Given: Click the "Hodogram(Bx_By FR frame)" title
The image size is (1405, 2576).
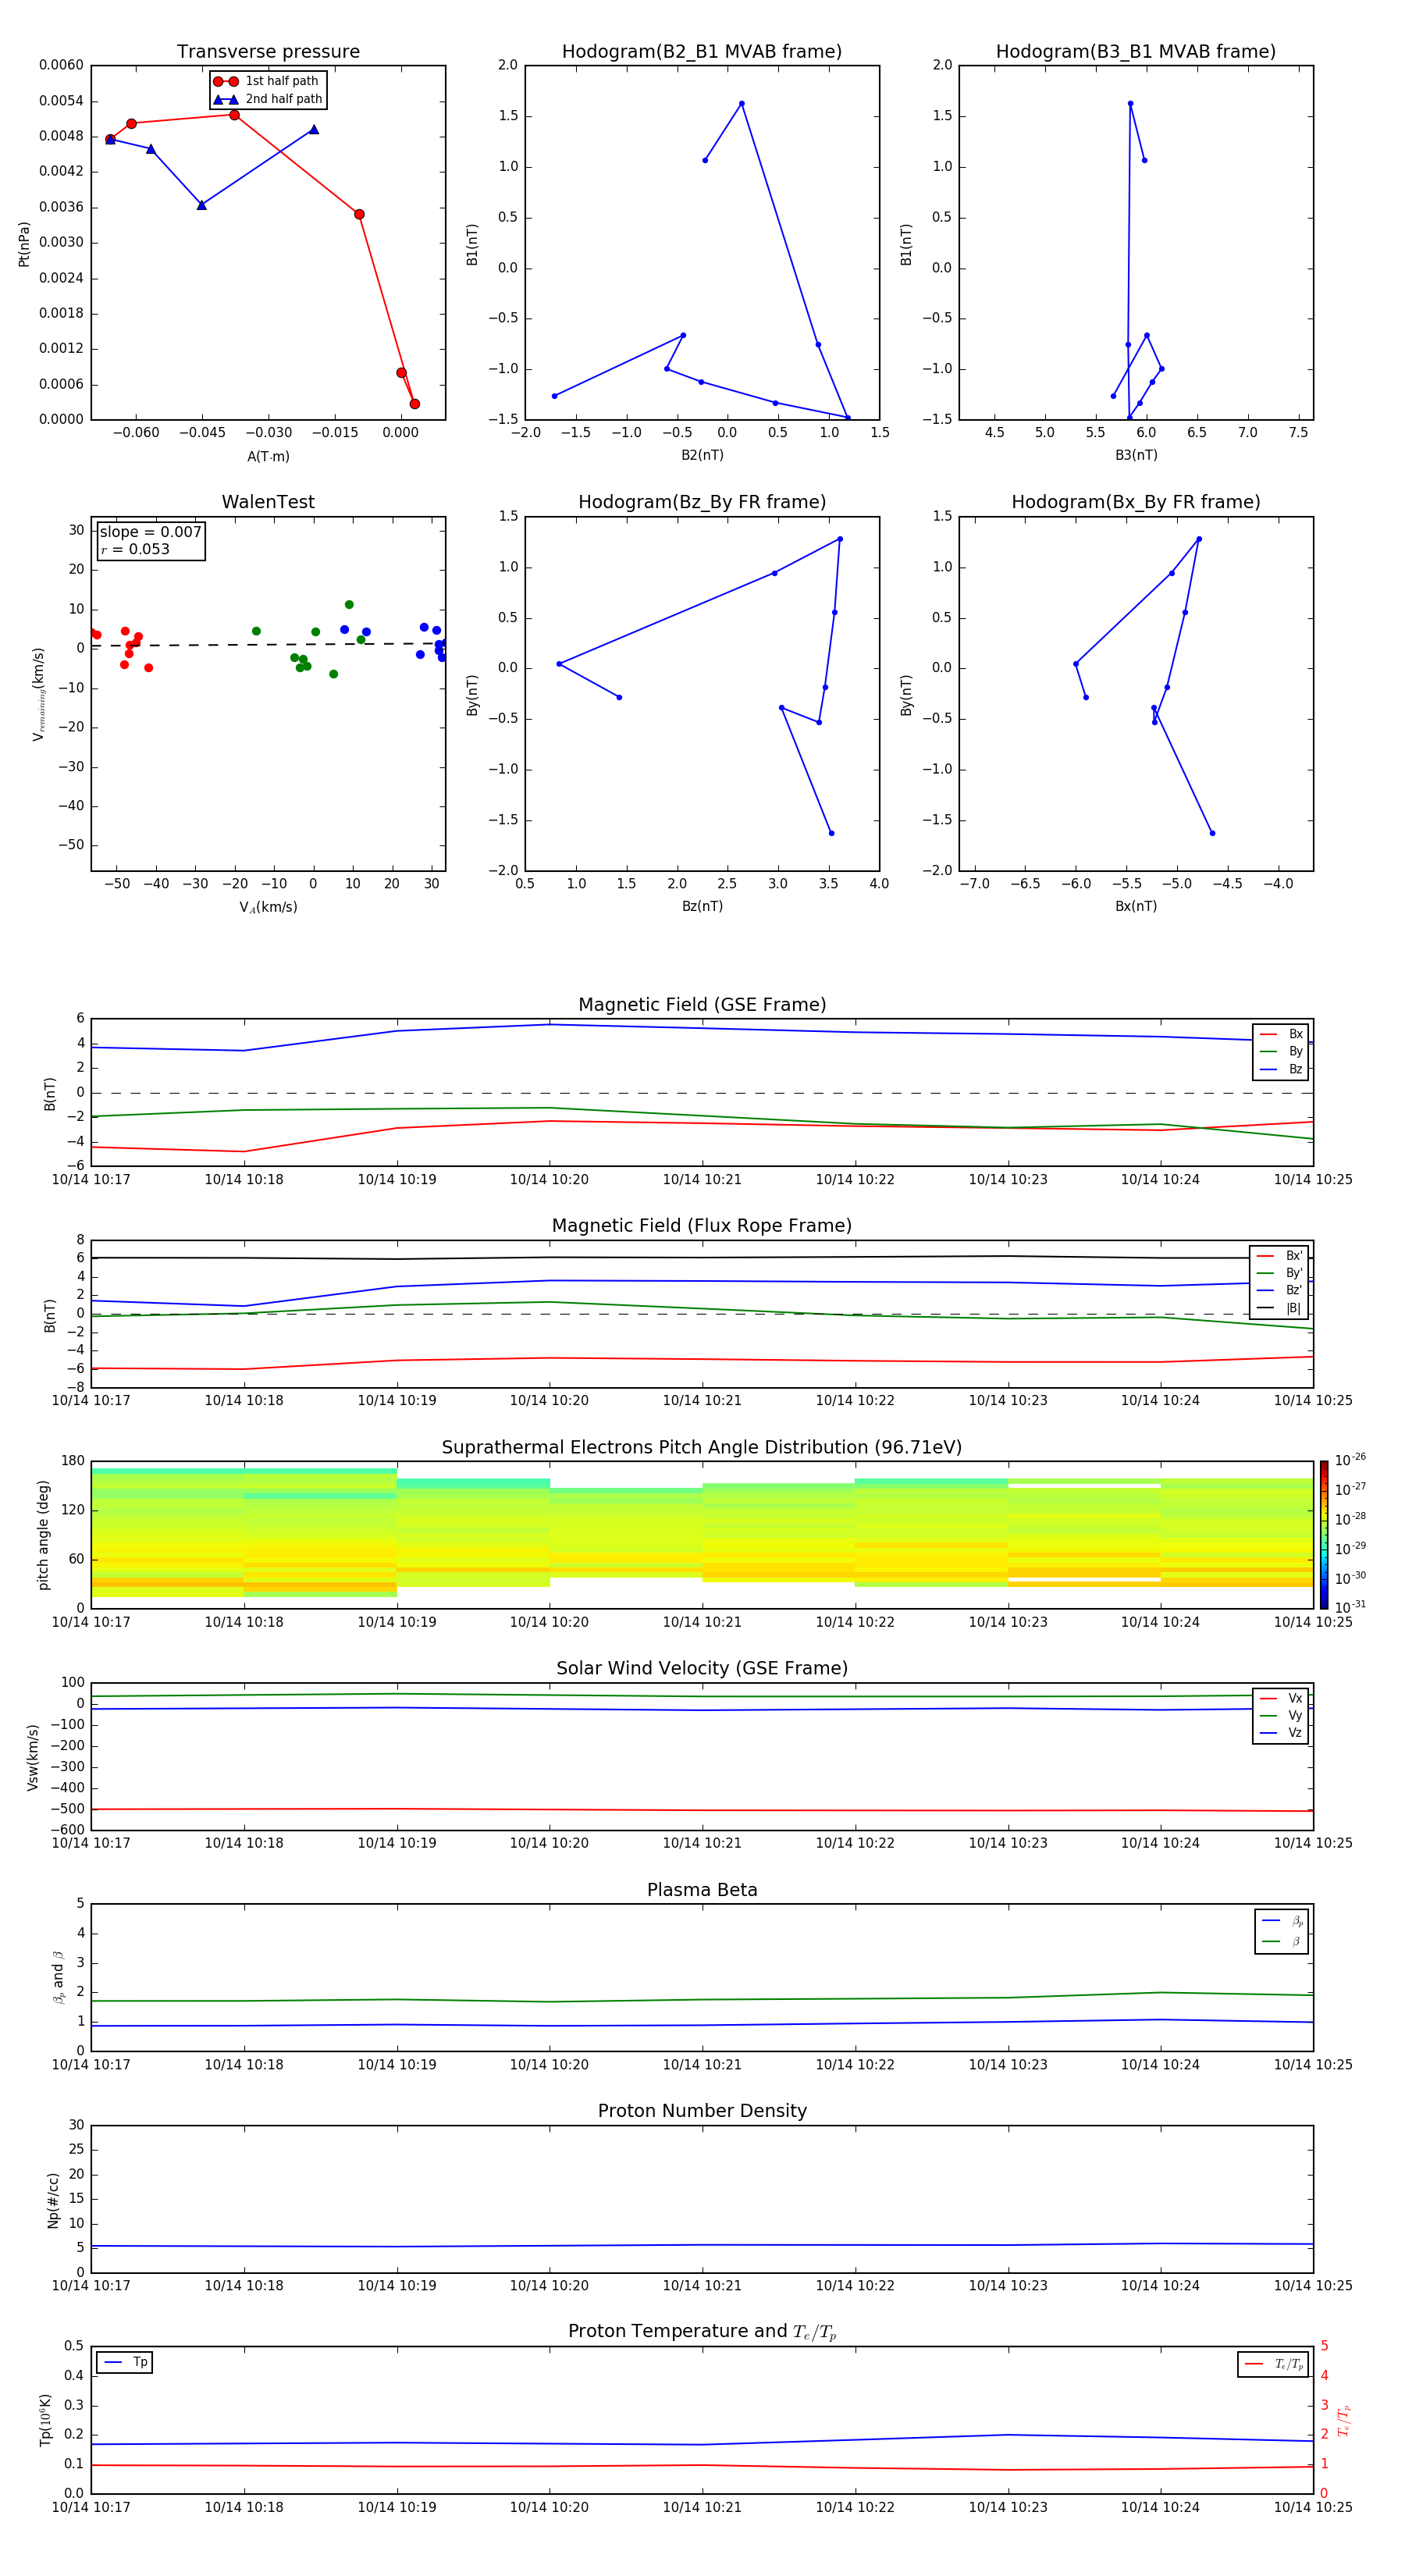Looking at the screenshot, I should tap(1136, 502).
